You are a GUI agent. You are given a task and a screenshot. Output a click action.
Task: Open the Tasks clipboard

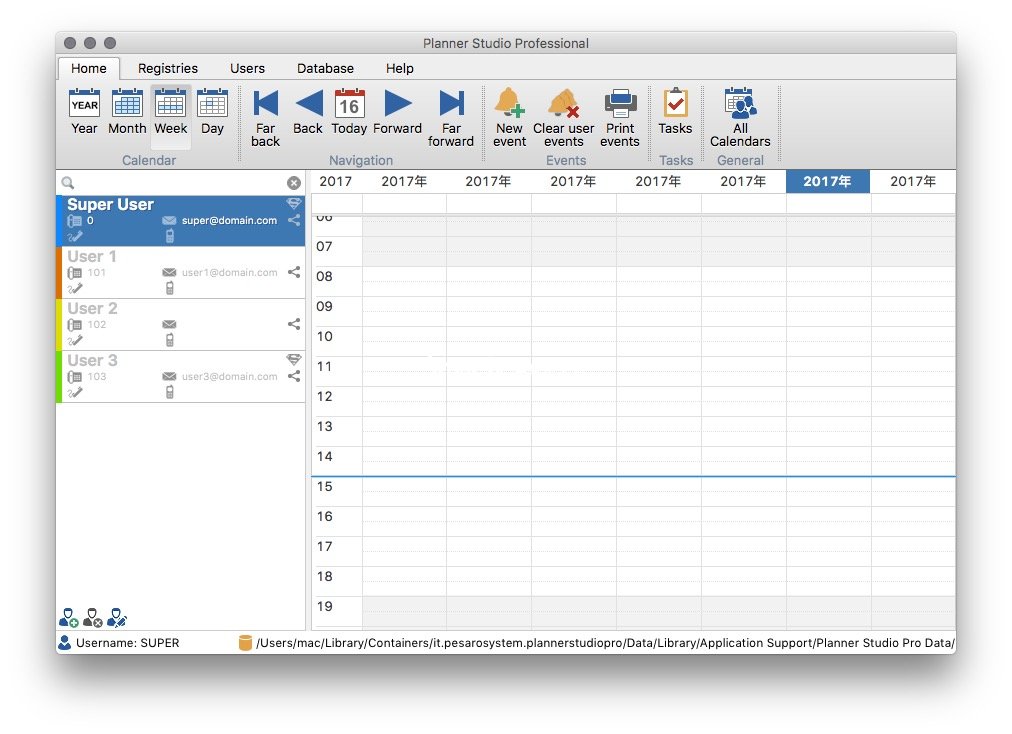(675, 111)
